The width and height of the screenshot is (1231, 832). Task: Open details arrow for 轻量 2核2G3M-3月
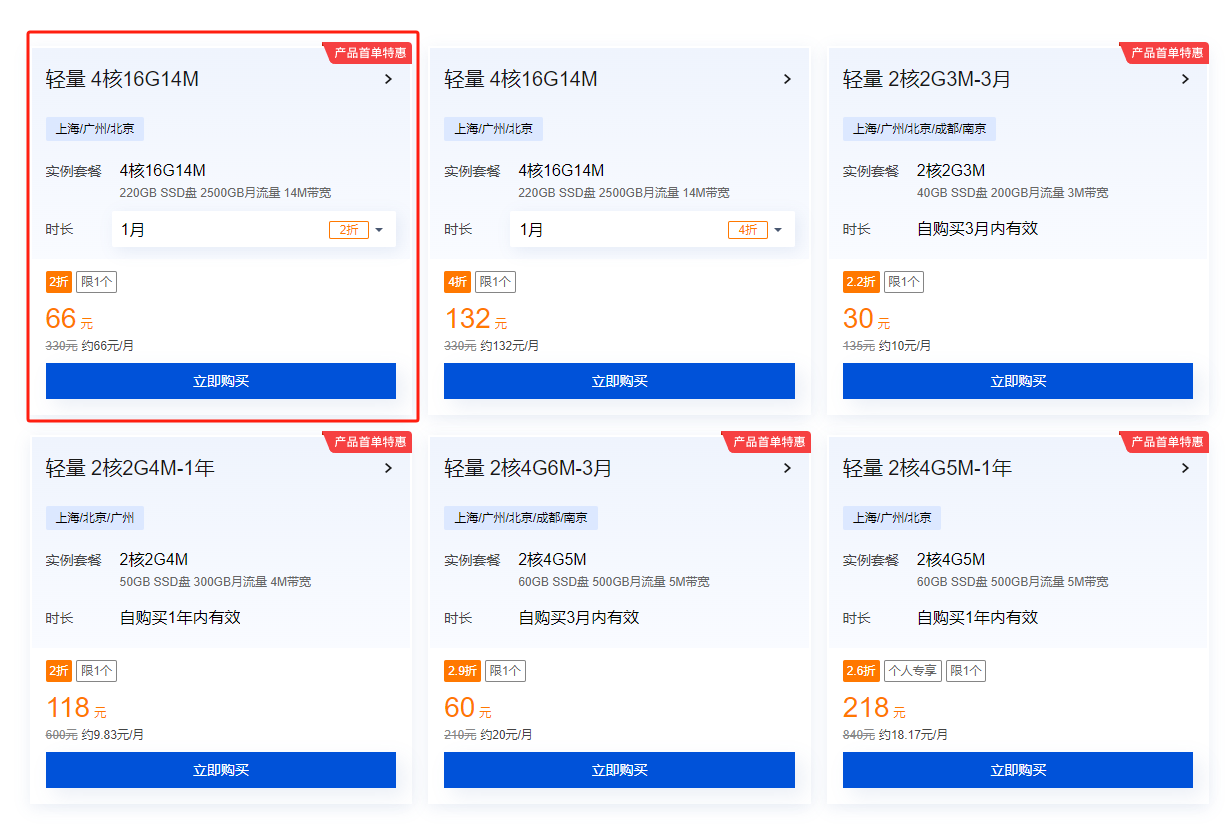tap(1185, 79)
